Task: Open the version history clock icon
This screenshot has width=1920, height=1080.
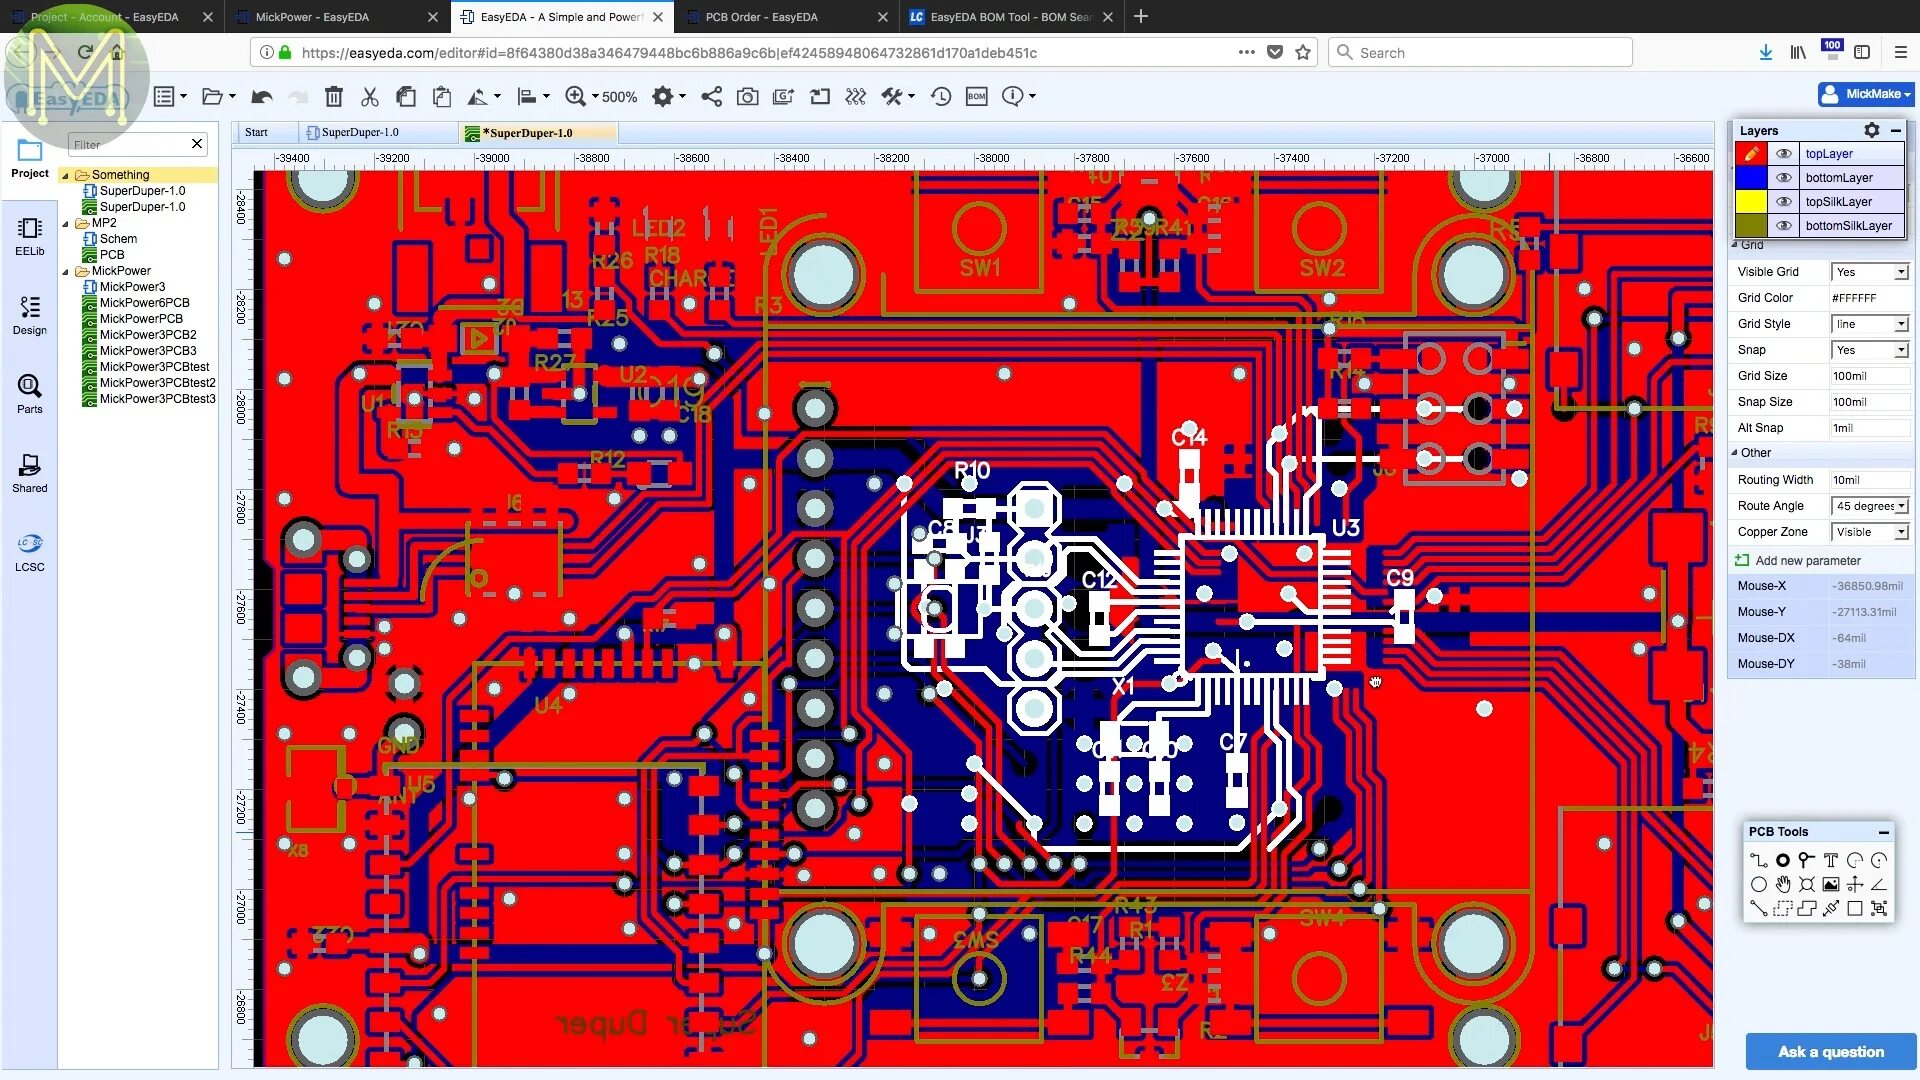Action: [x=940, y=96]
